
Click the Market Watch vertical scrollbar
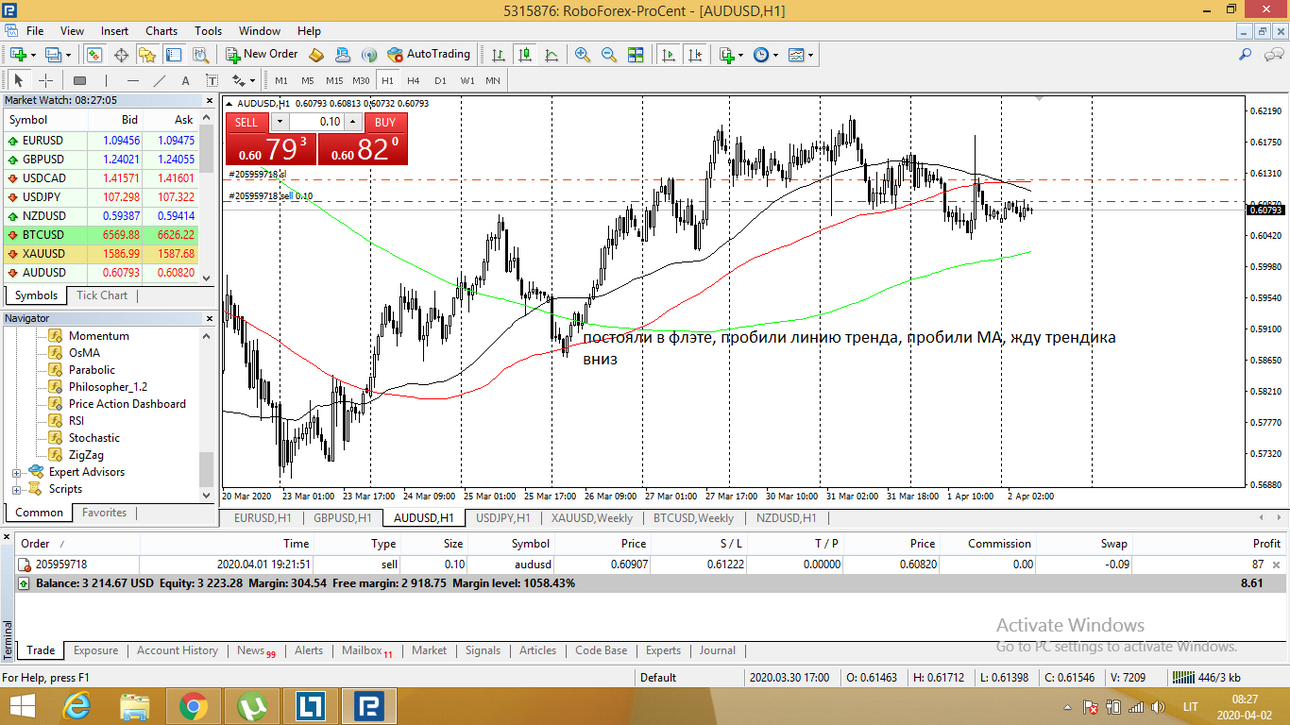(207, 196)
